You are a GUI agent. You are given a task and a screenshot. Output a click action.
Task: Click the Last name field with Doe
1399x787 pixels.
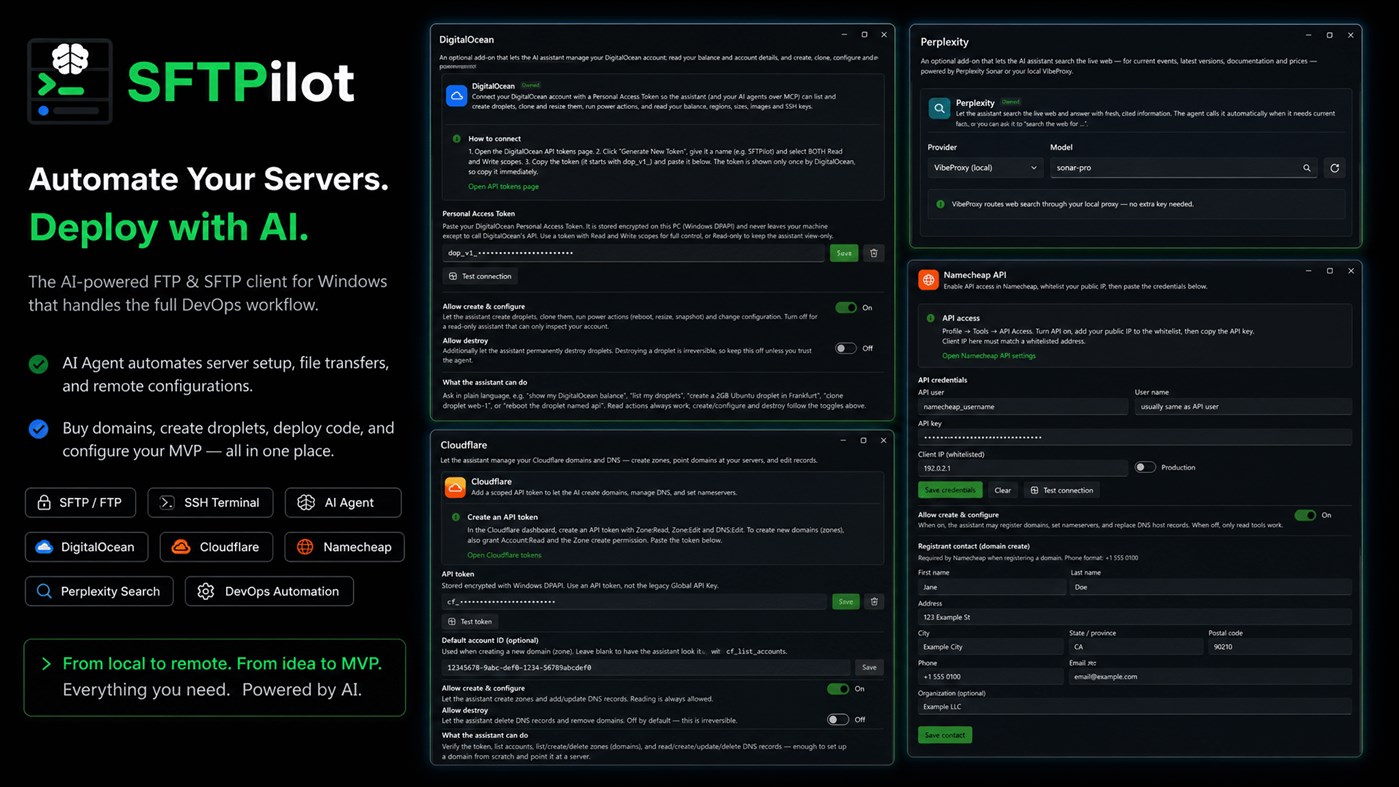[1211, 587]
